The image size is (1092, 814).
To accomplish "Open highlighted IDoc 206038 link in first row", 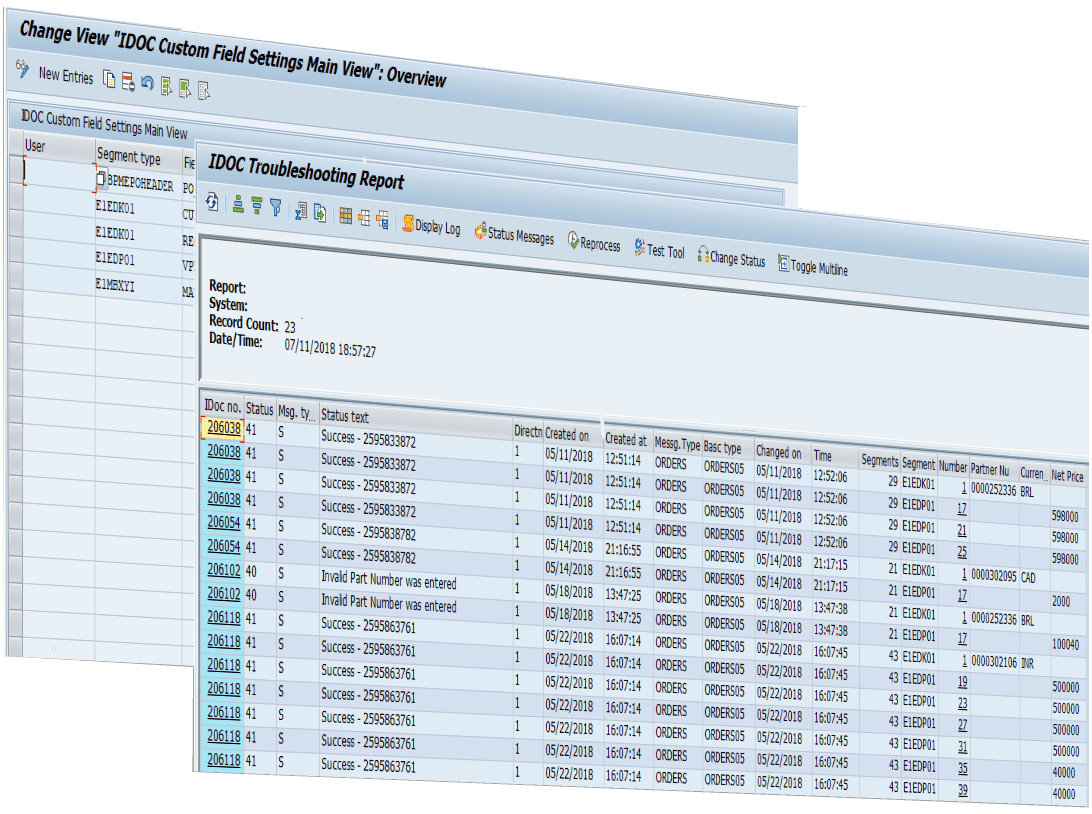I will click(224, 428).
